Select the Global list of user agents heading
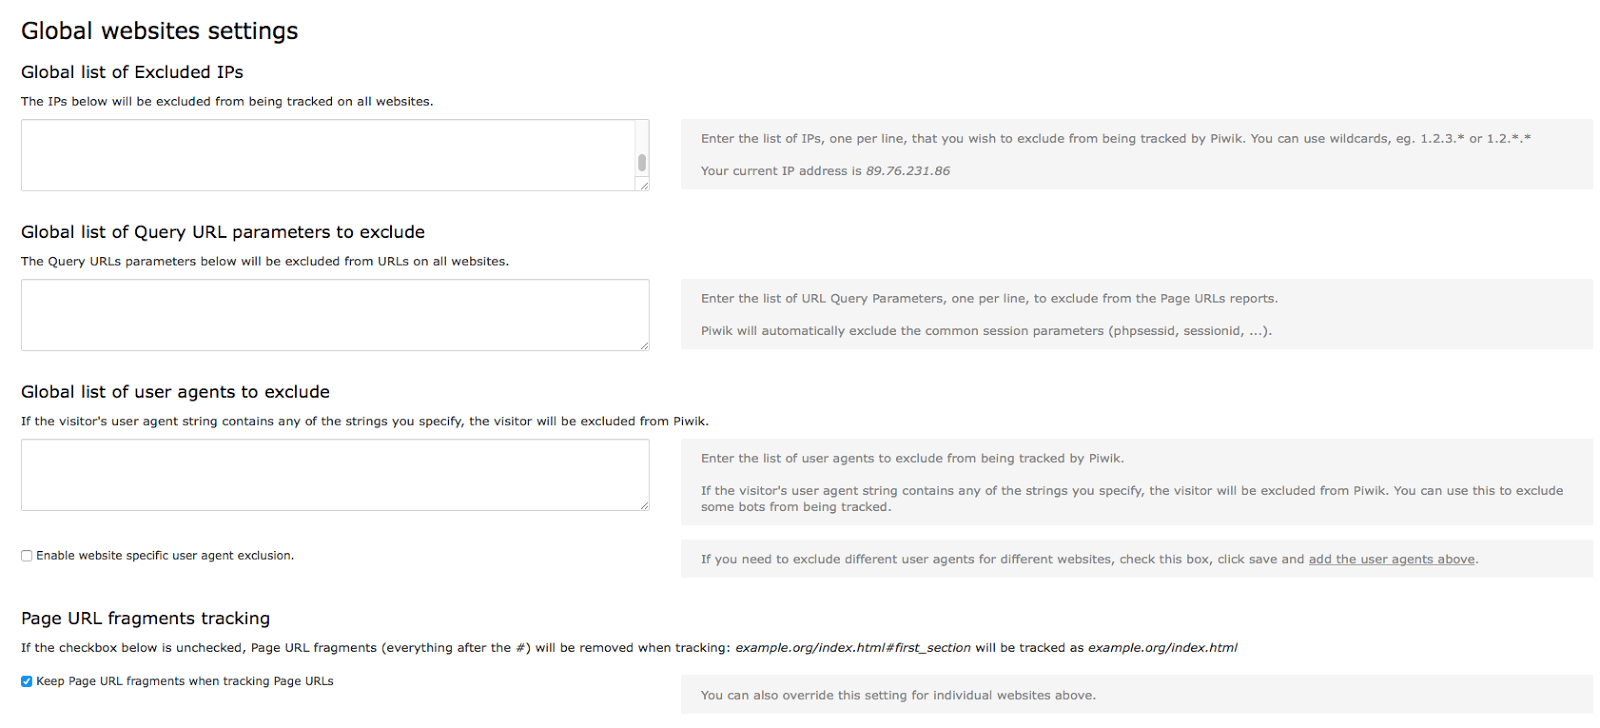 [x=175, y=391]
